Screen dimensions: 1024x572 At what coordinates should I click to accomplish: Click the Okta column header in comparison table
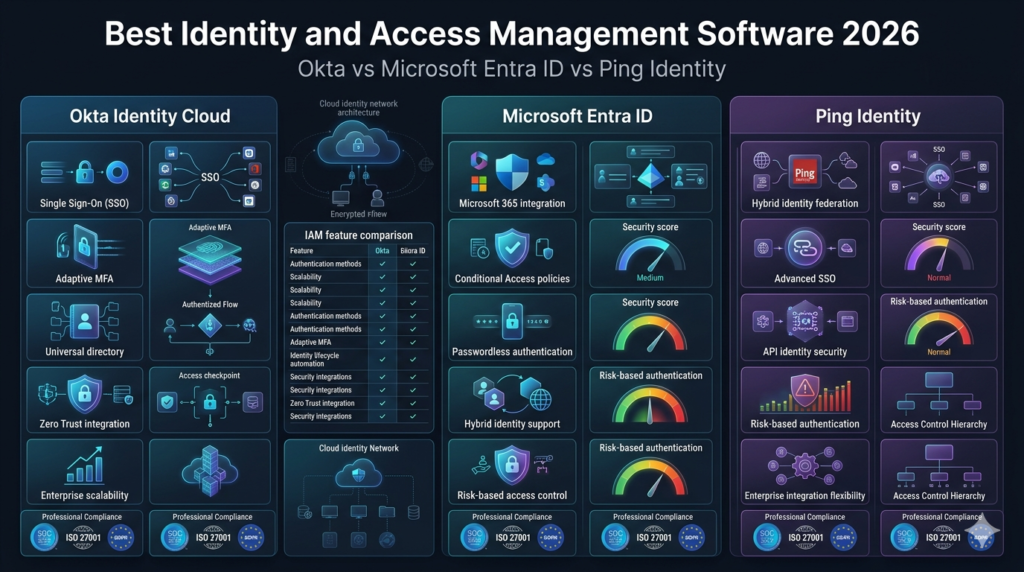click(382, 251)
